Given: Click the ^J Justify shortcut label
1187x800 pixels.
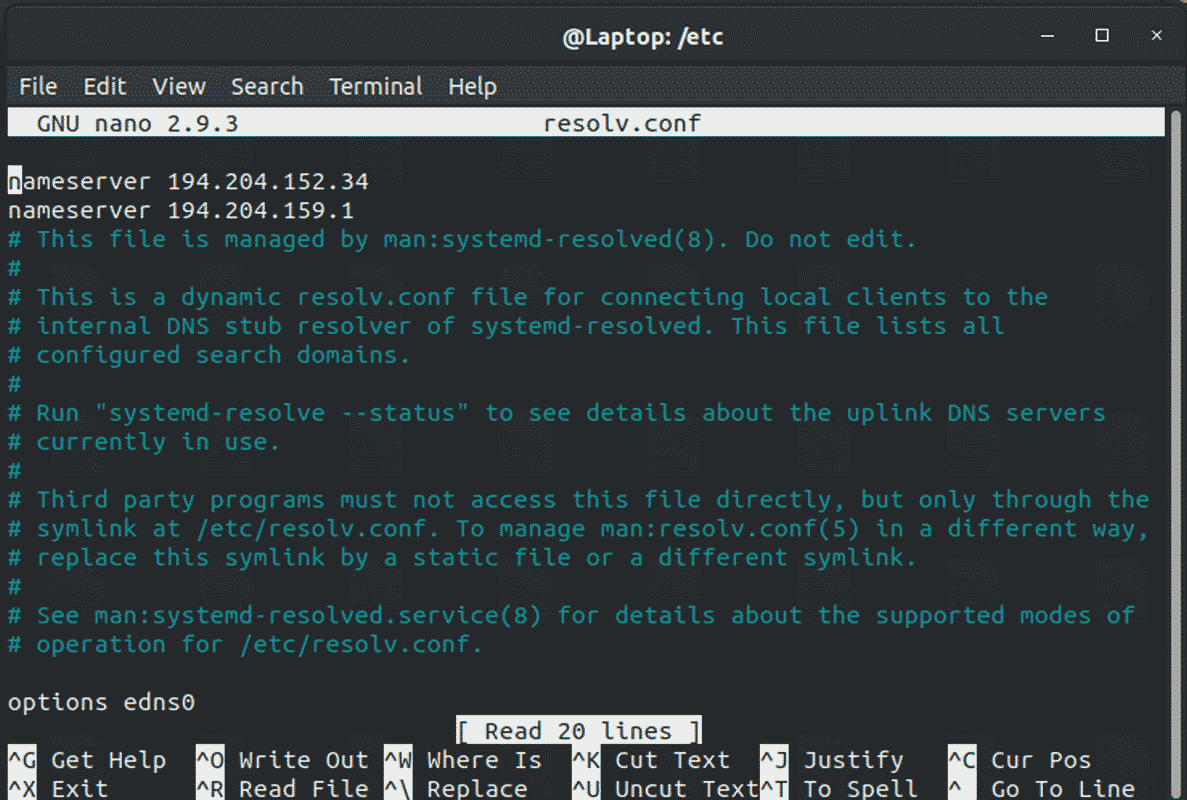Looking at the screenshot, I should [x=832, y=760].
